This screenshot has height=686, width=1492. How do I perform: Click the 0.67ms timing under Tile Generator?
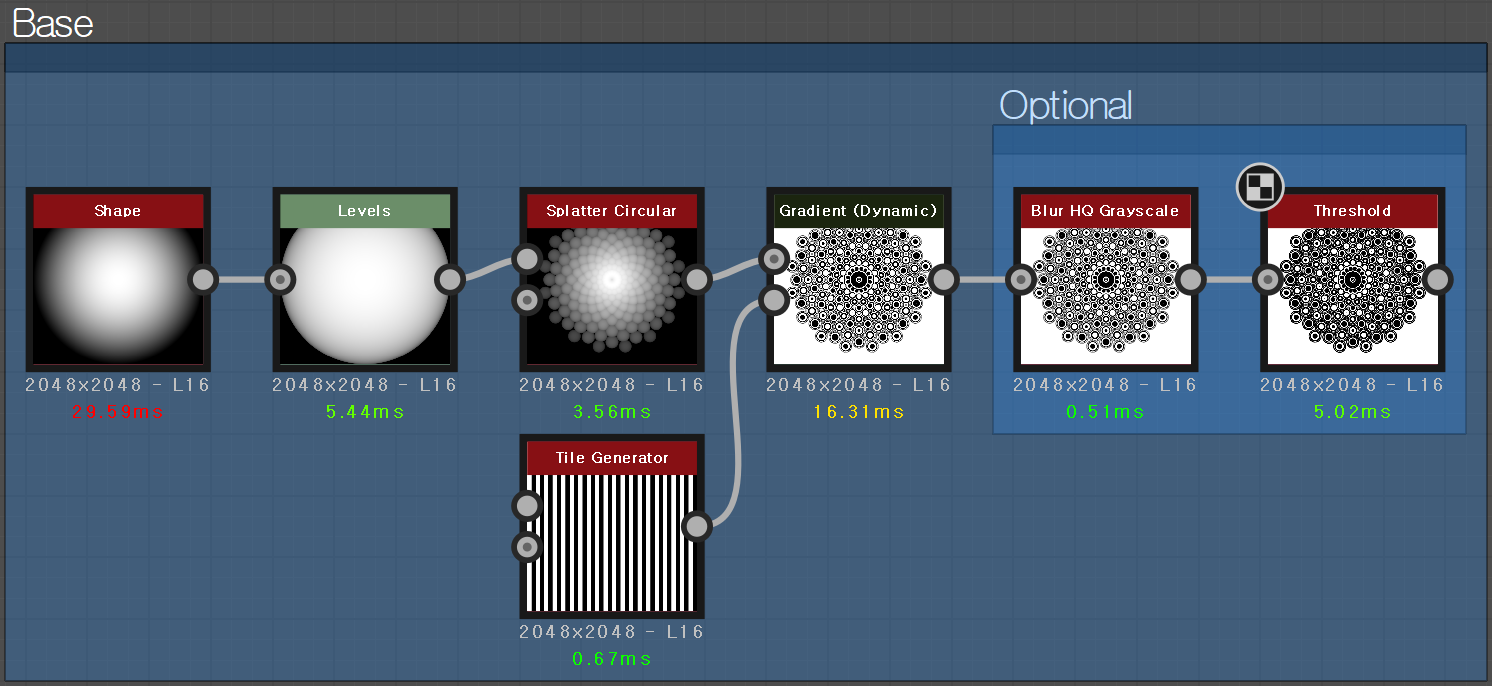[x=612, y=658]
